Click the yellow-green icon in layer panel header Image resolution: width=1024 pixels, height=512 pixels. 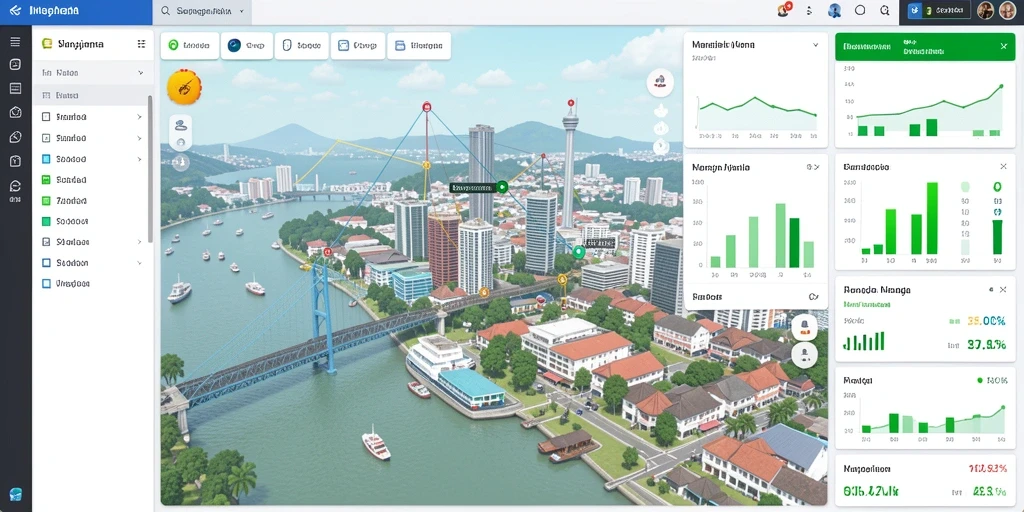click(46, 44)
